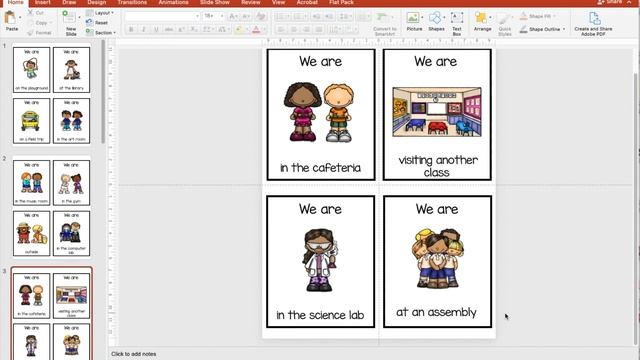Switch to the Design tab
Screen dimensions: 640x360
(97, 2)
